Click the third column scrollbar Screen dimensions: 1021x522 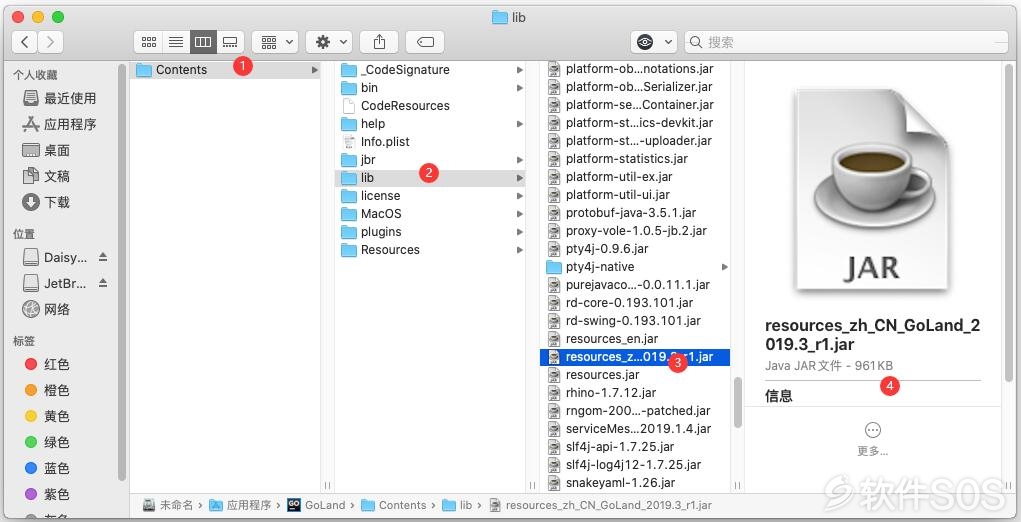point(738,402)
